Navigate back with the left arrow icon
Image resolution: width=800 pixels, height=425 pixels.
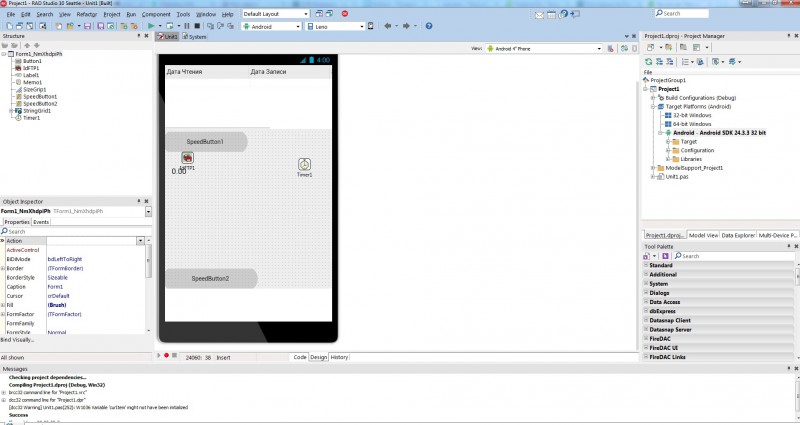pyautogui.click(x=388, y=26)
